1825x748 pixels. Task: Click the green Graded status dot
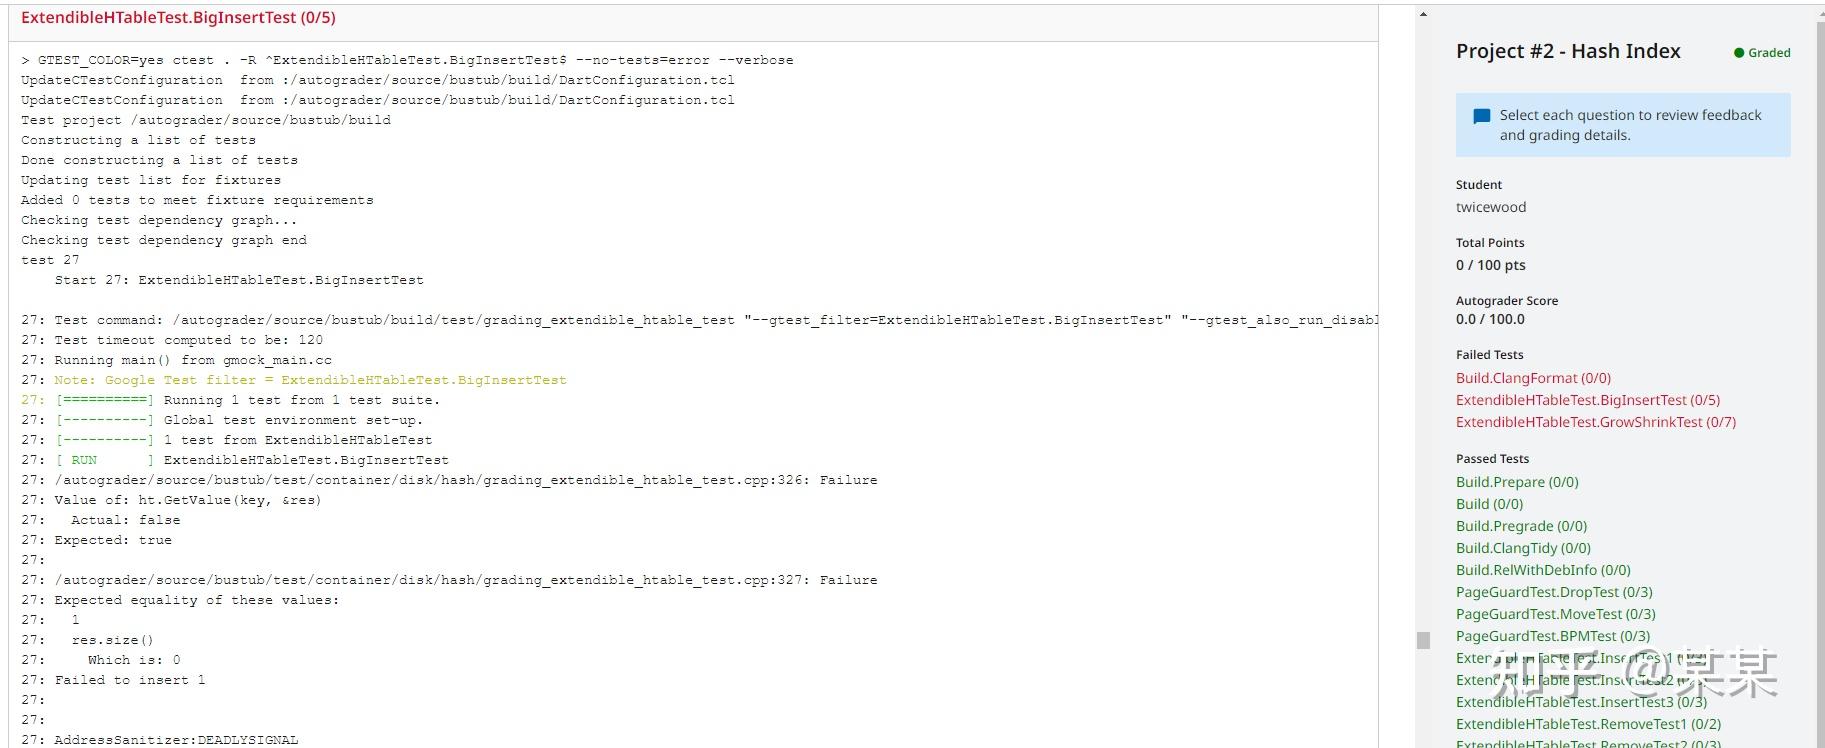click(1739, 53)
